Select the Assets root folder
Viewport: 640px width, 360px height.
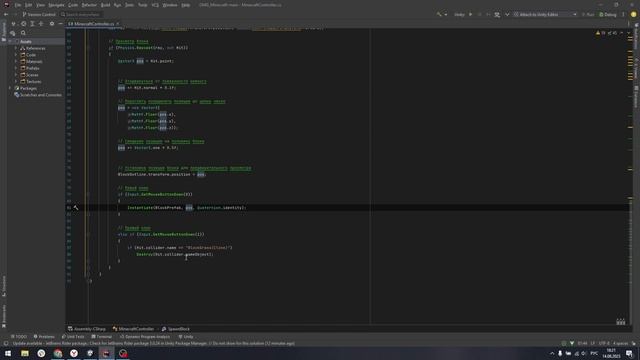(25, 42)
